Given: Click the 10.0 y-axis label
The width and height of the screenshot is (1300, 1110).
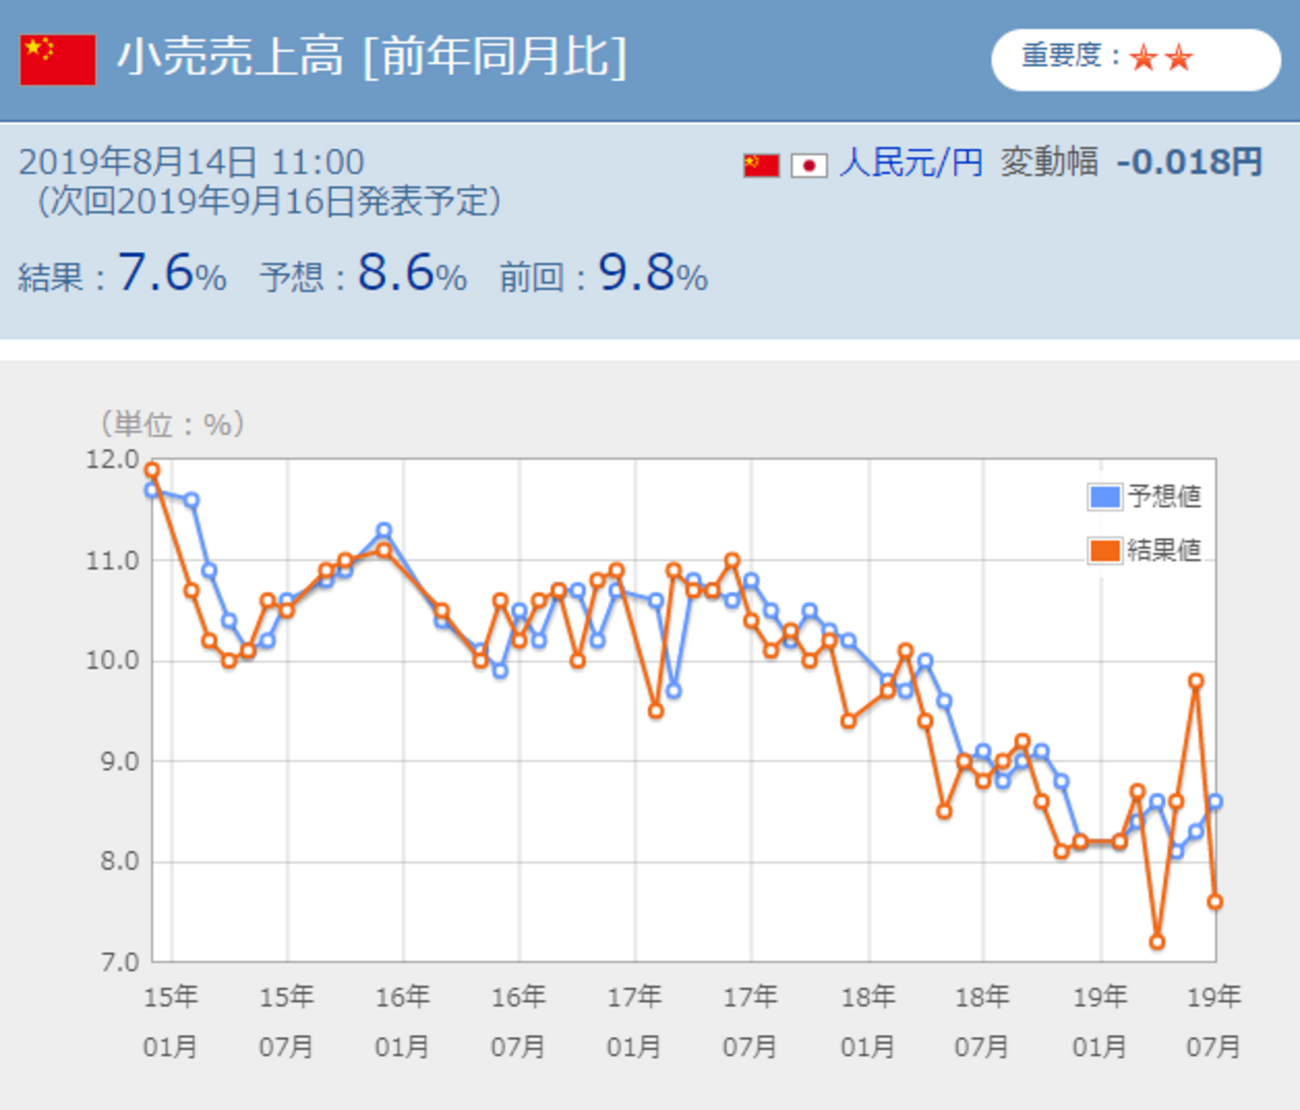Looking at the screenshot, I should pyautogui.click(x=112, y=661).
